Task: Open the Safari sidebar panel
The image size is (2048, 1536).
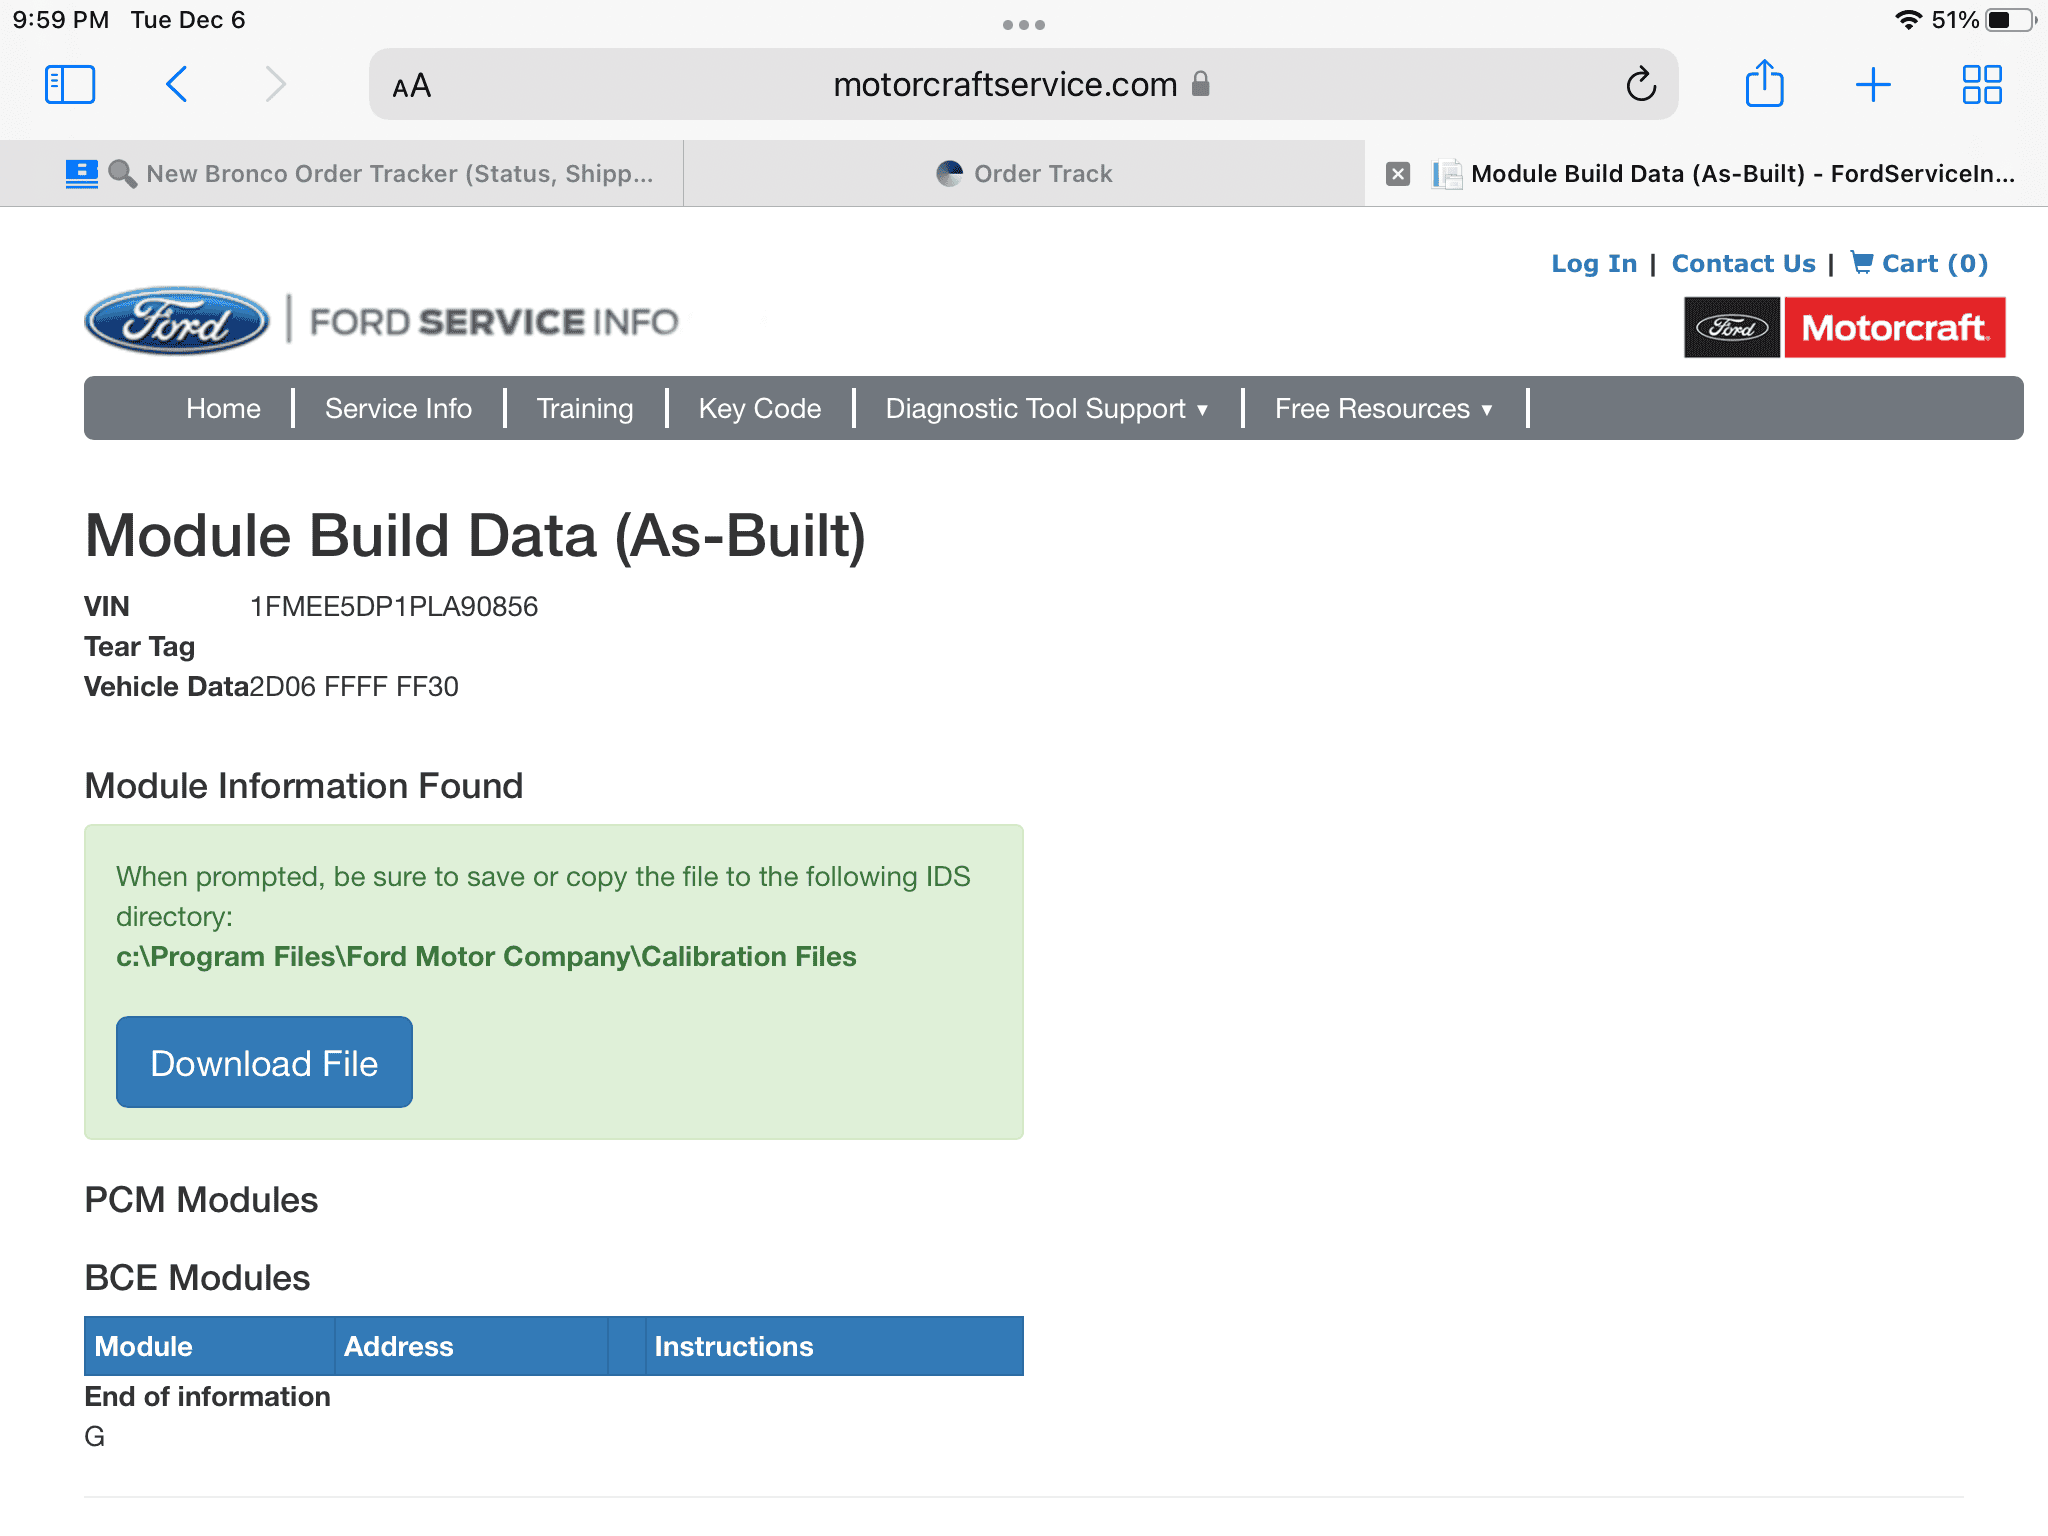Action: [70, 85]
